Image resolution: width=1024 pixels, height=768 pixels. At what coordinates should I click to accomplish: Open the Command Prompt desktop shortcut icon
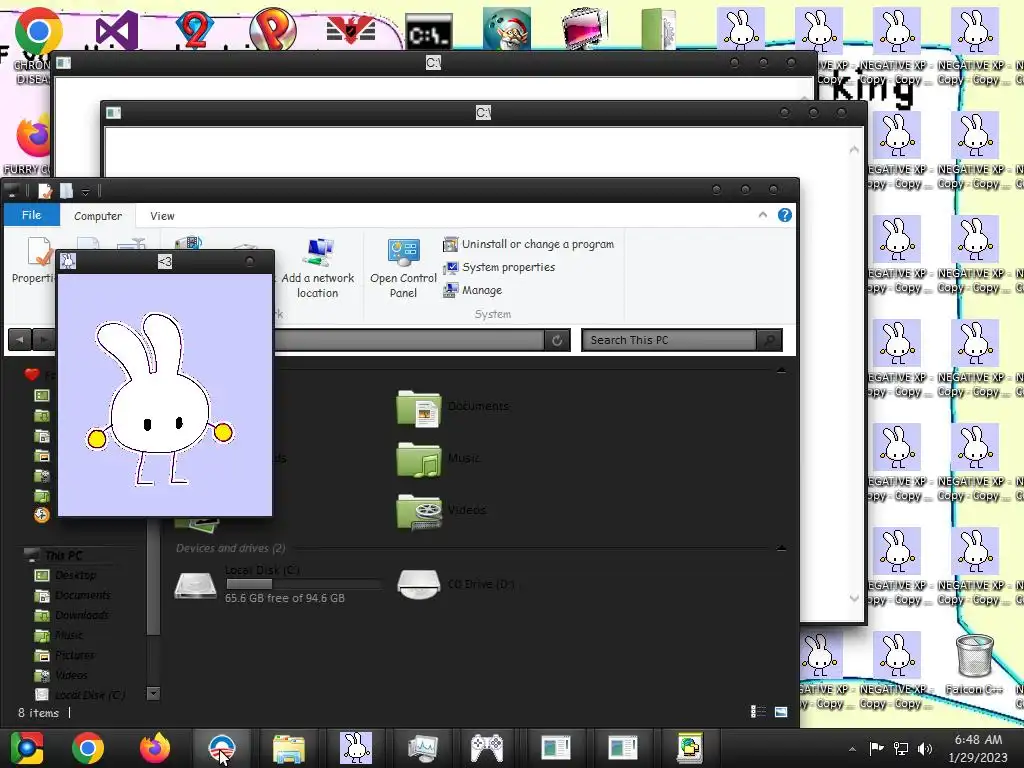[x=429, y=32]
